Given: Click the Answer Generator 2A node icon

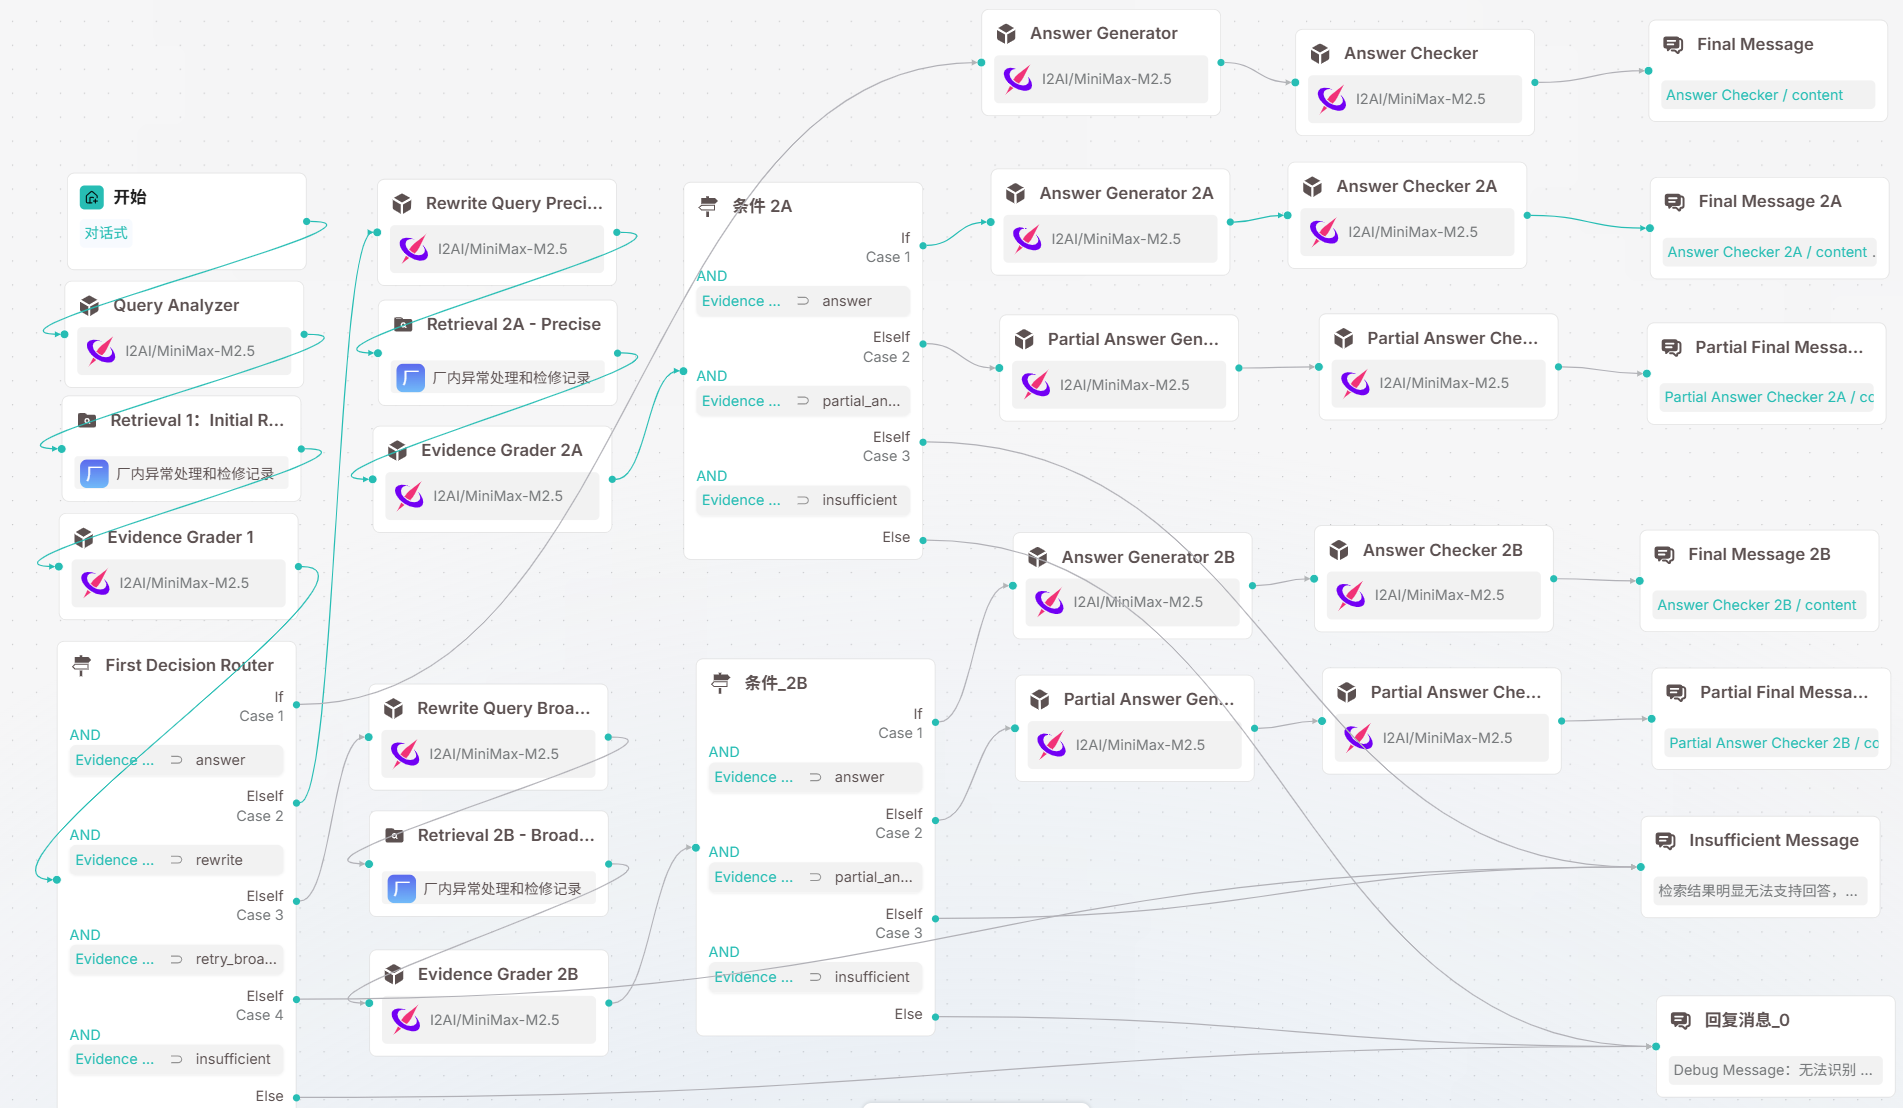Looking at the screenshot, I should 1016,193.
